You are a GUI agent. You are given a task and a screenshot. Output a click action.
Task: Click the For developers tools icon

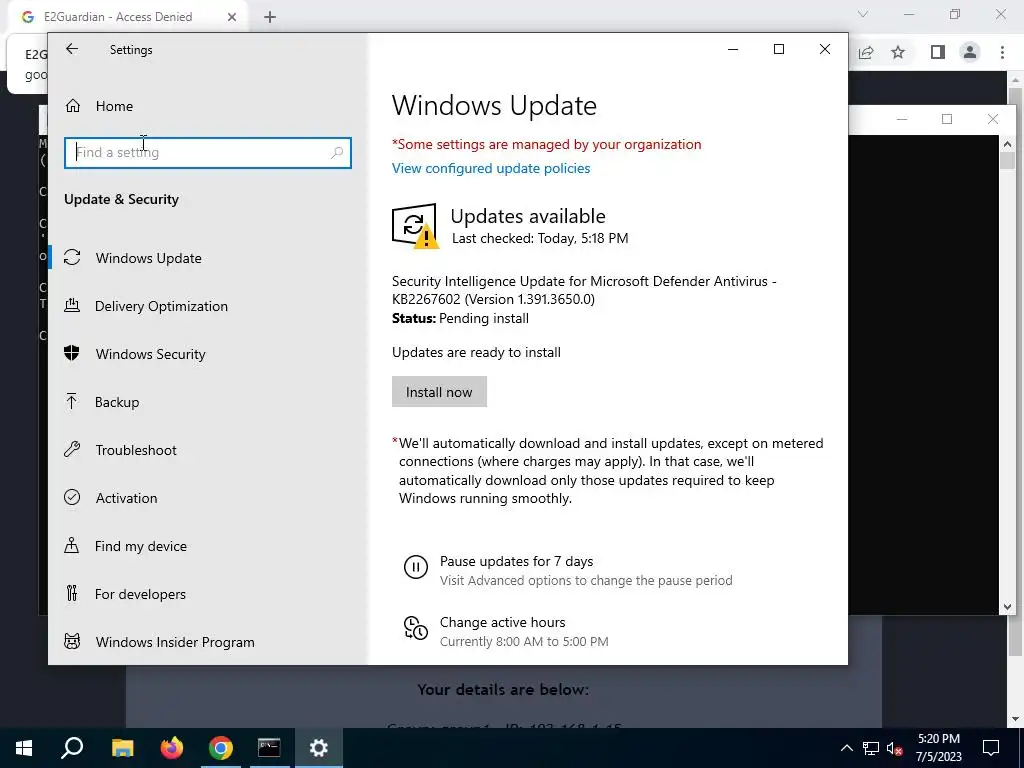click(72, 593)
